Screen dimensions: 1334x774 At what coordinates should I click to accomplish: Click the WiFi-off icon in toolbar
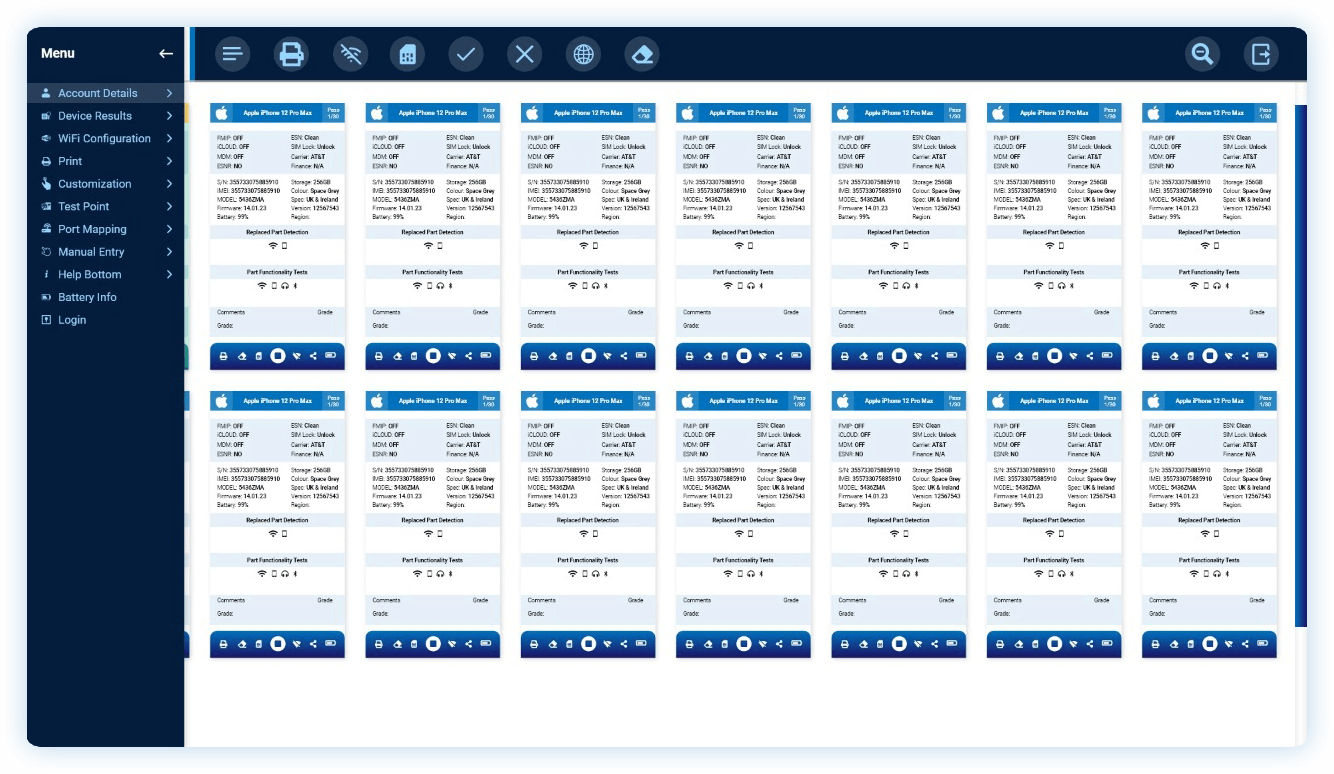tap(349, 54)
